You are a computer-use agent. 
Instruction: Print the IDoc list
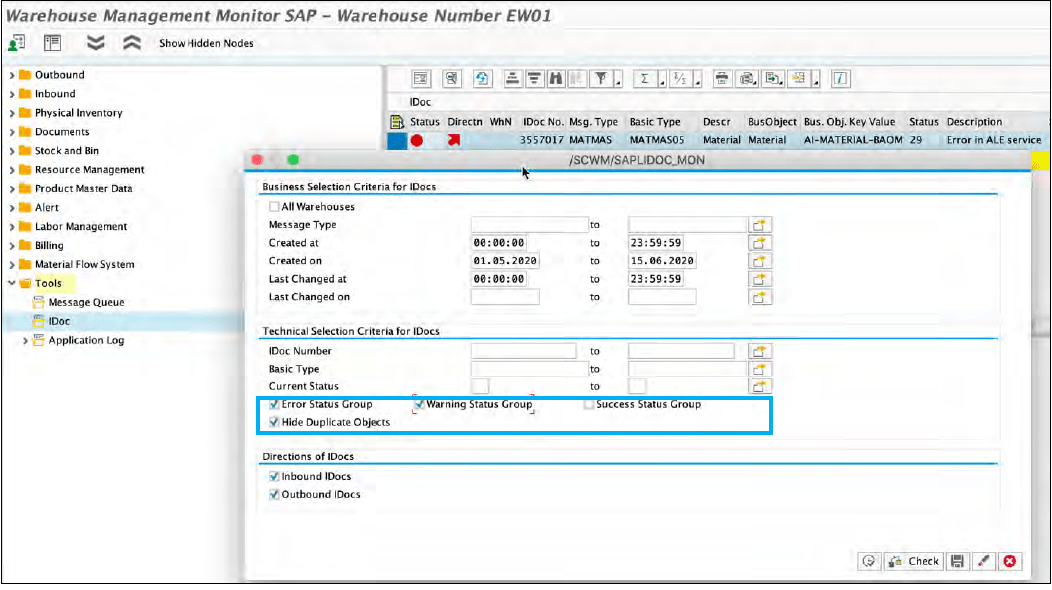721,79
